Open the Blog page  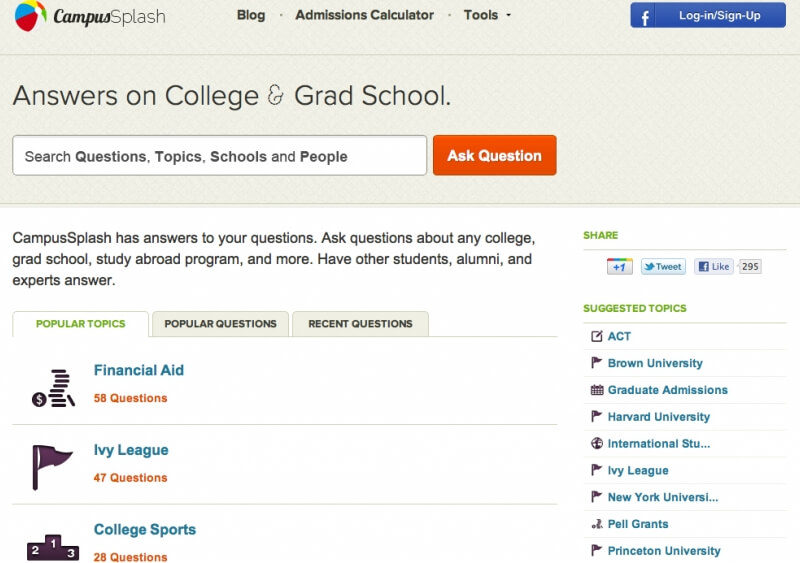pos(251,15)
